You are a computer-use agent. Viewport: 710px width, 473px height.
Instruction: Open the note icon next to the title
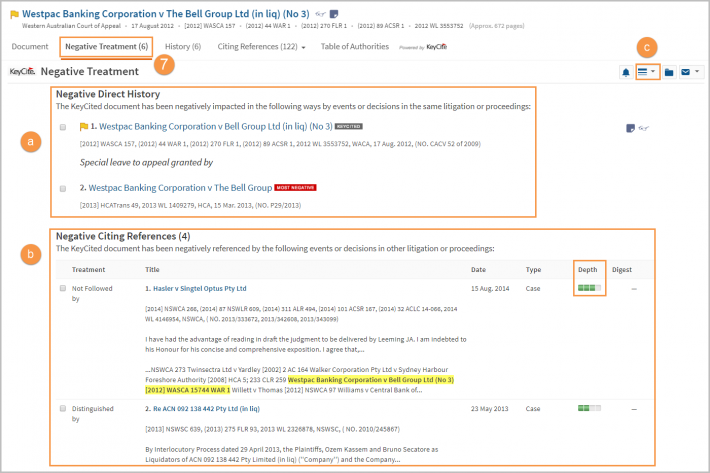pos(334,14)
